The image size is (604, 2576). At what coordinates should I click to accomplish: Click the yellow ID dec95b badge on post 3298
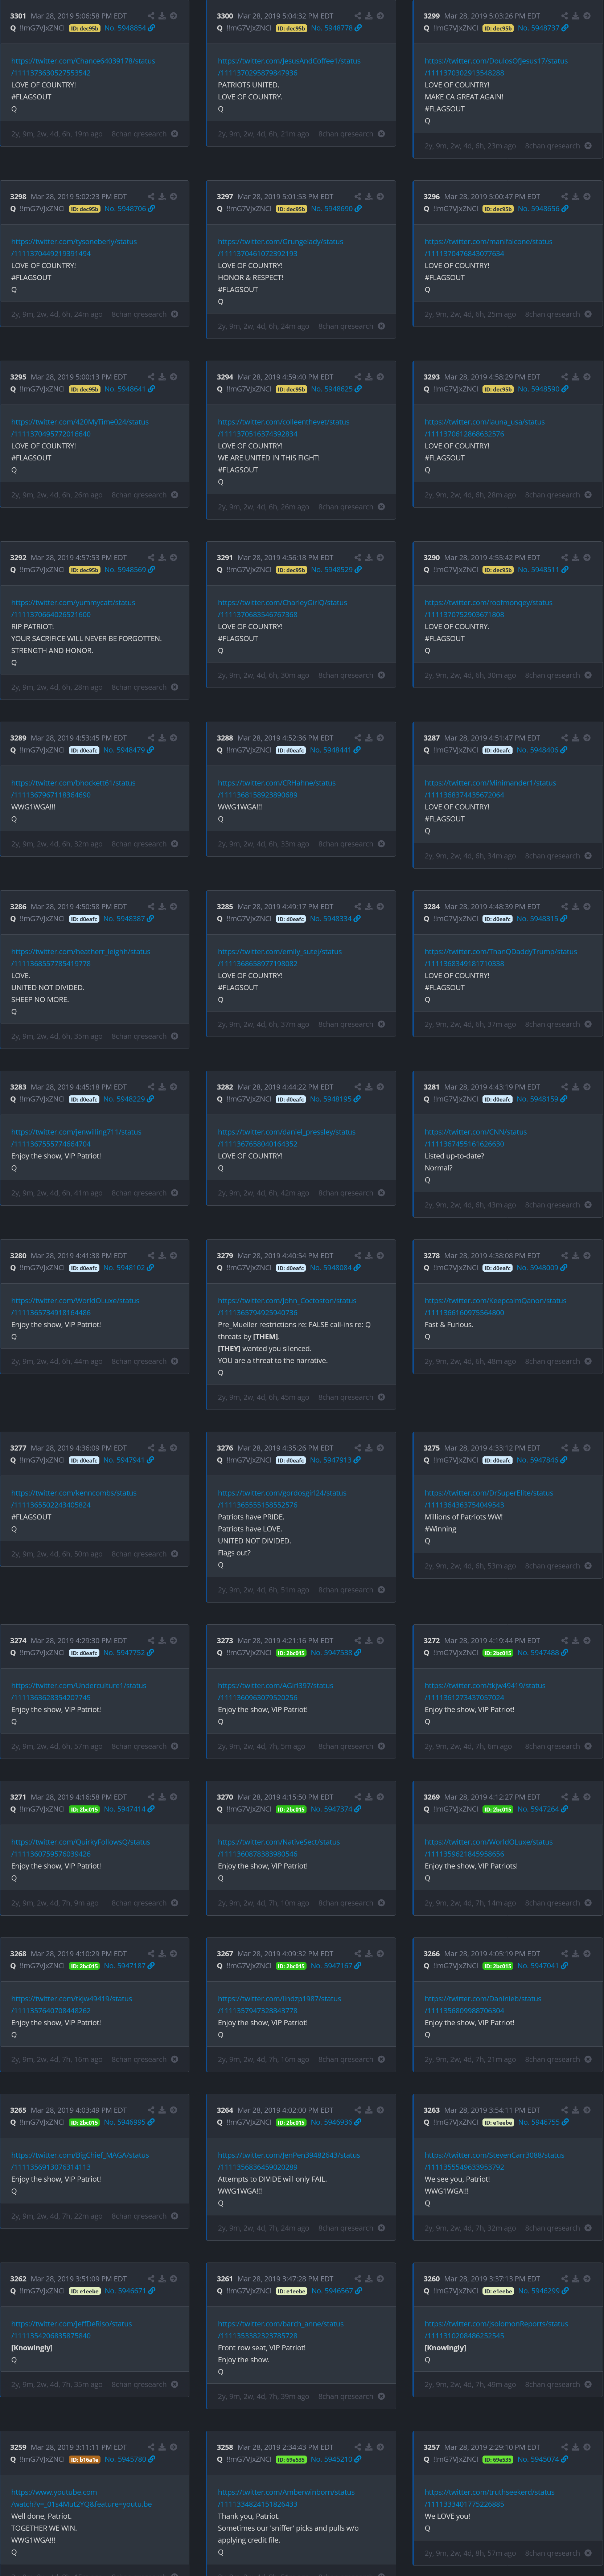click(x=85, y=209)
